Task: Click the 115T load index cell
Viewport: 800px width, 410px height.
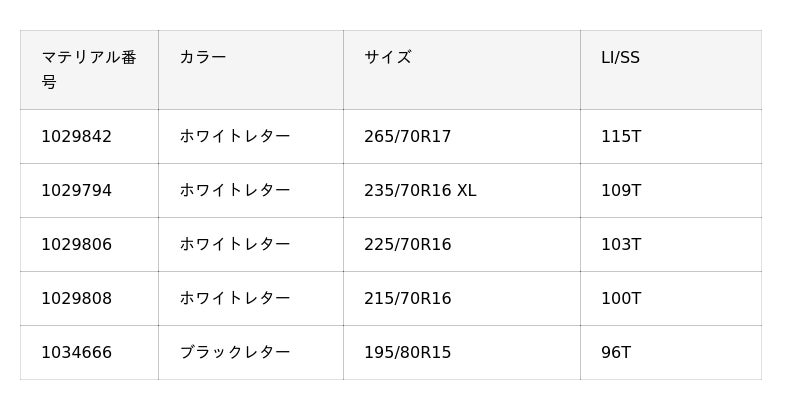Action: point(621,137)
